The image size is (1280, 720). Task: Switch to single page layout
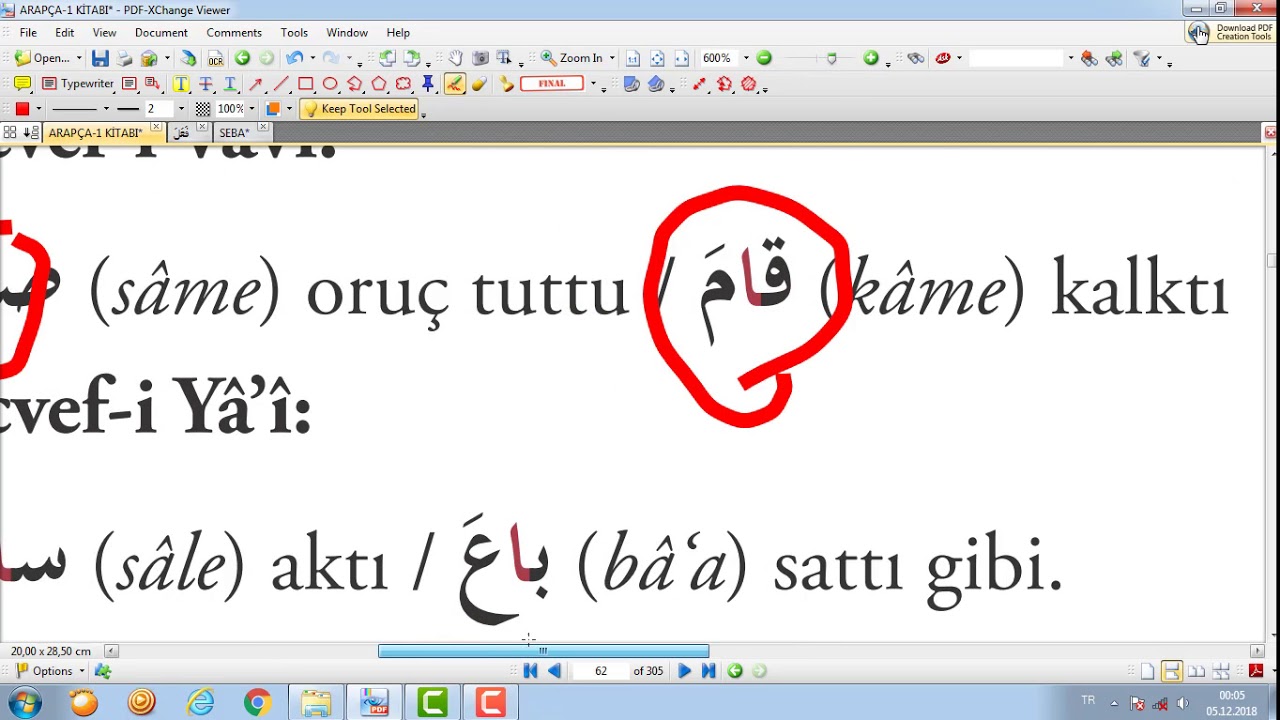pyautogui.click(x=1147, y=671)
